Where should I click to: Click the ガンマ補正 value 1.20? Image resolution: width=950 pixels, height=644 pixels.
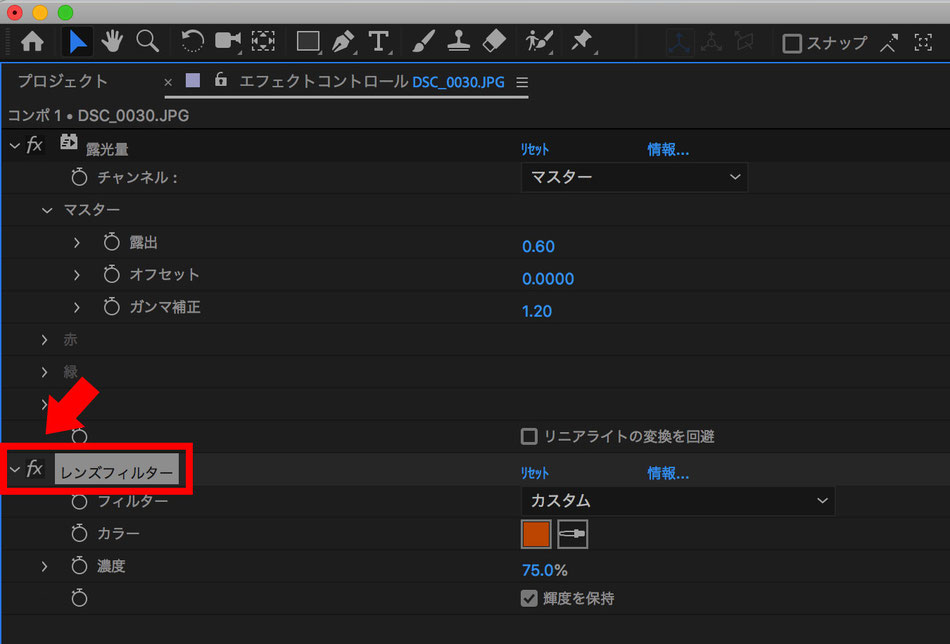[x=537, y=311]
